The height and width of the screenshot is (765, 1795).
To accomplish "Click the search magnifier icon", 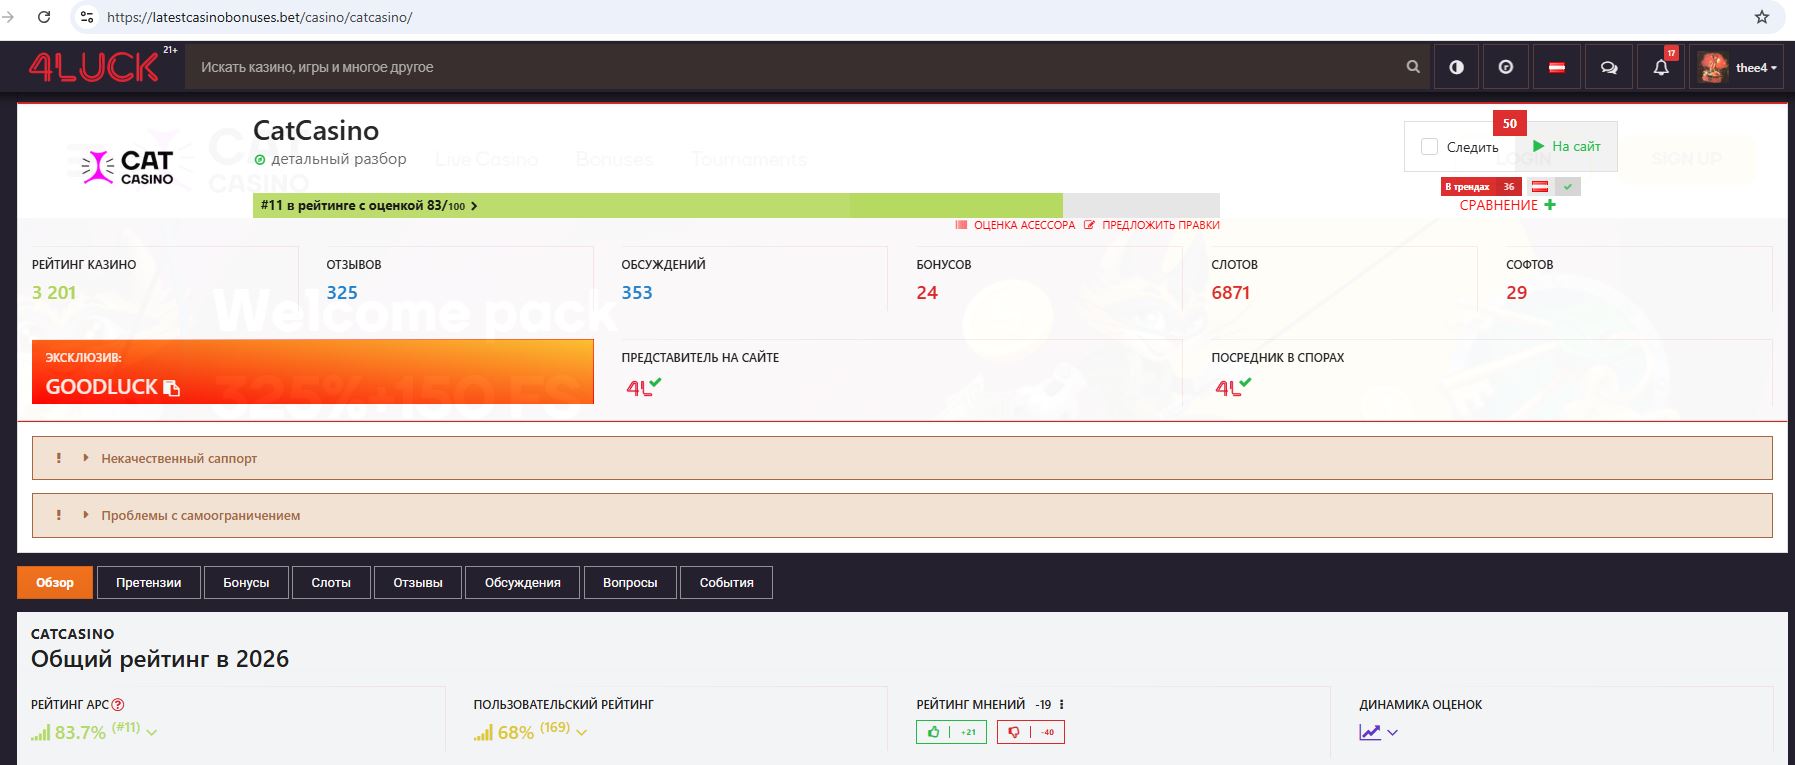I will coord(1413,67).
